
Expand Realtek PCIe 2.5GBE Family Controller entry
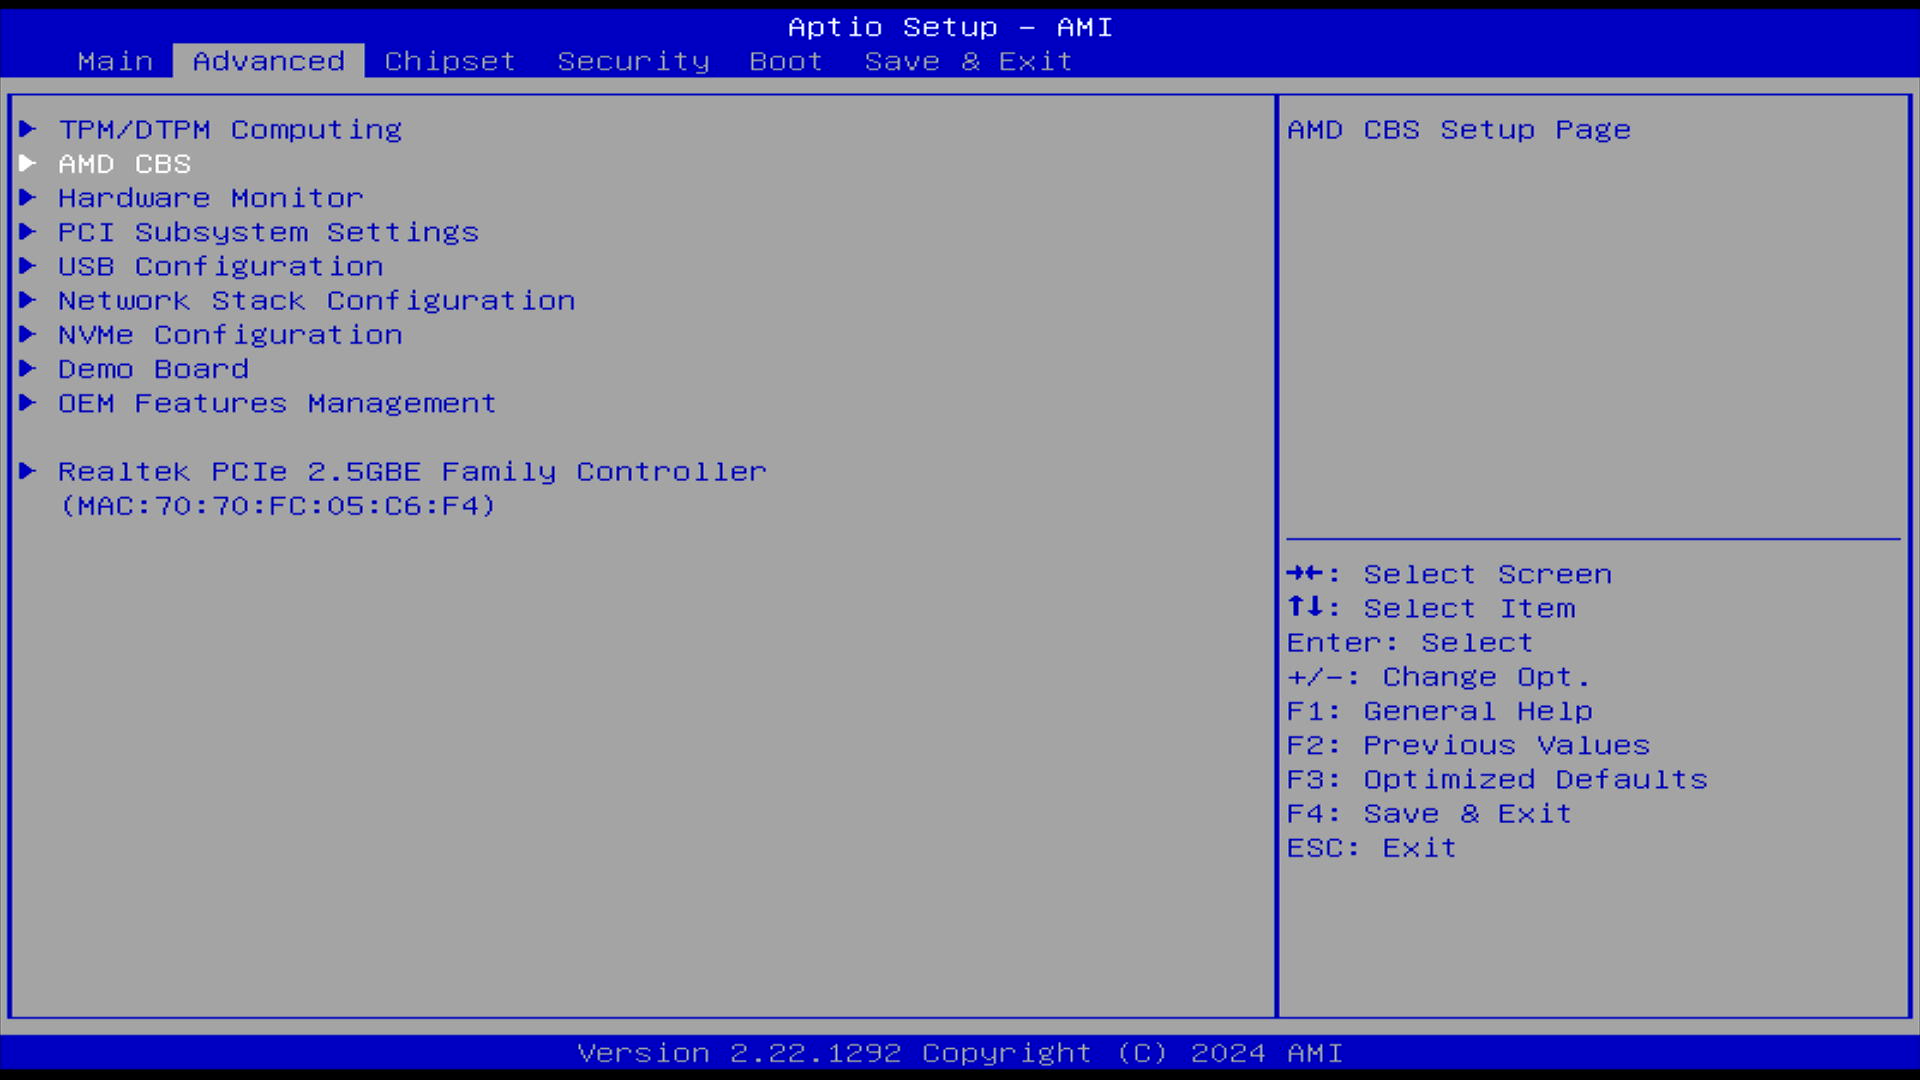(412, 471)
